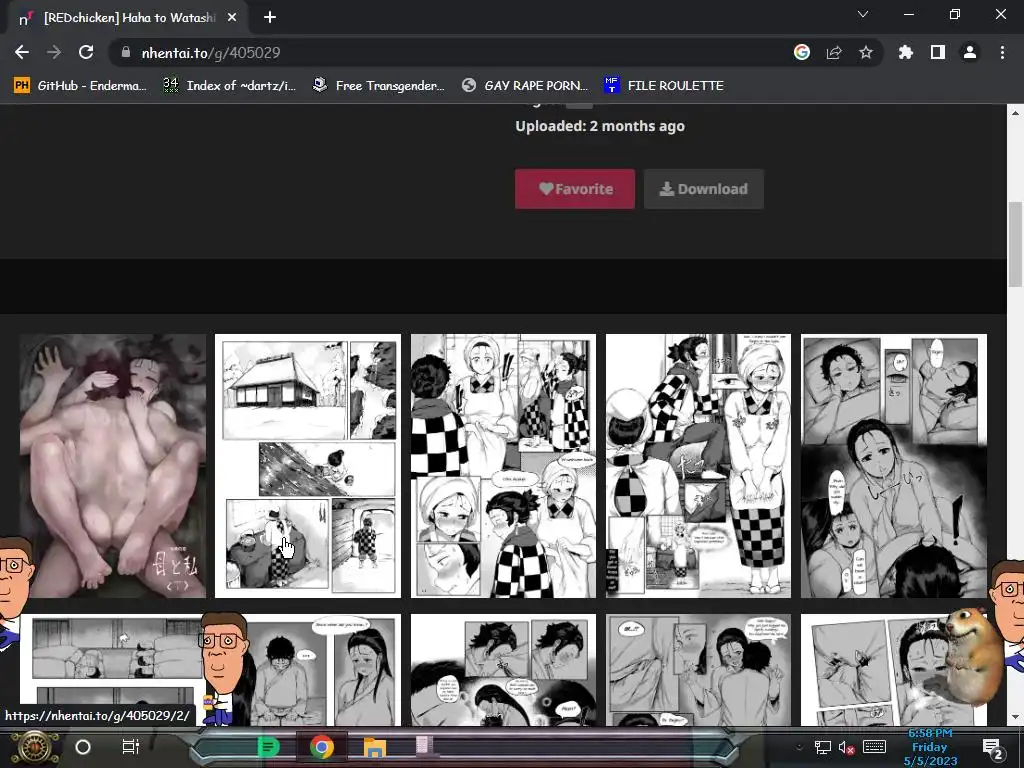This screenshot has width=1024, height=768.
Task: Open the Chrome profile icon
Action: pyautogui.click(x=970, y=52)
